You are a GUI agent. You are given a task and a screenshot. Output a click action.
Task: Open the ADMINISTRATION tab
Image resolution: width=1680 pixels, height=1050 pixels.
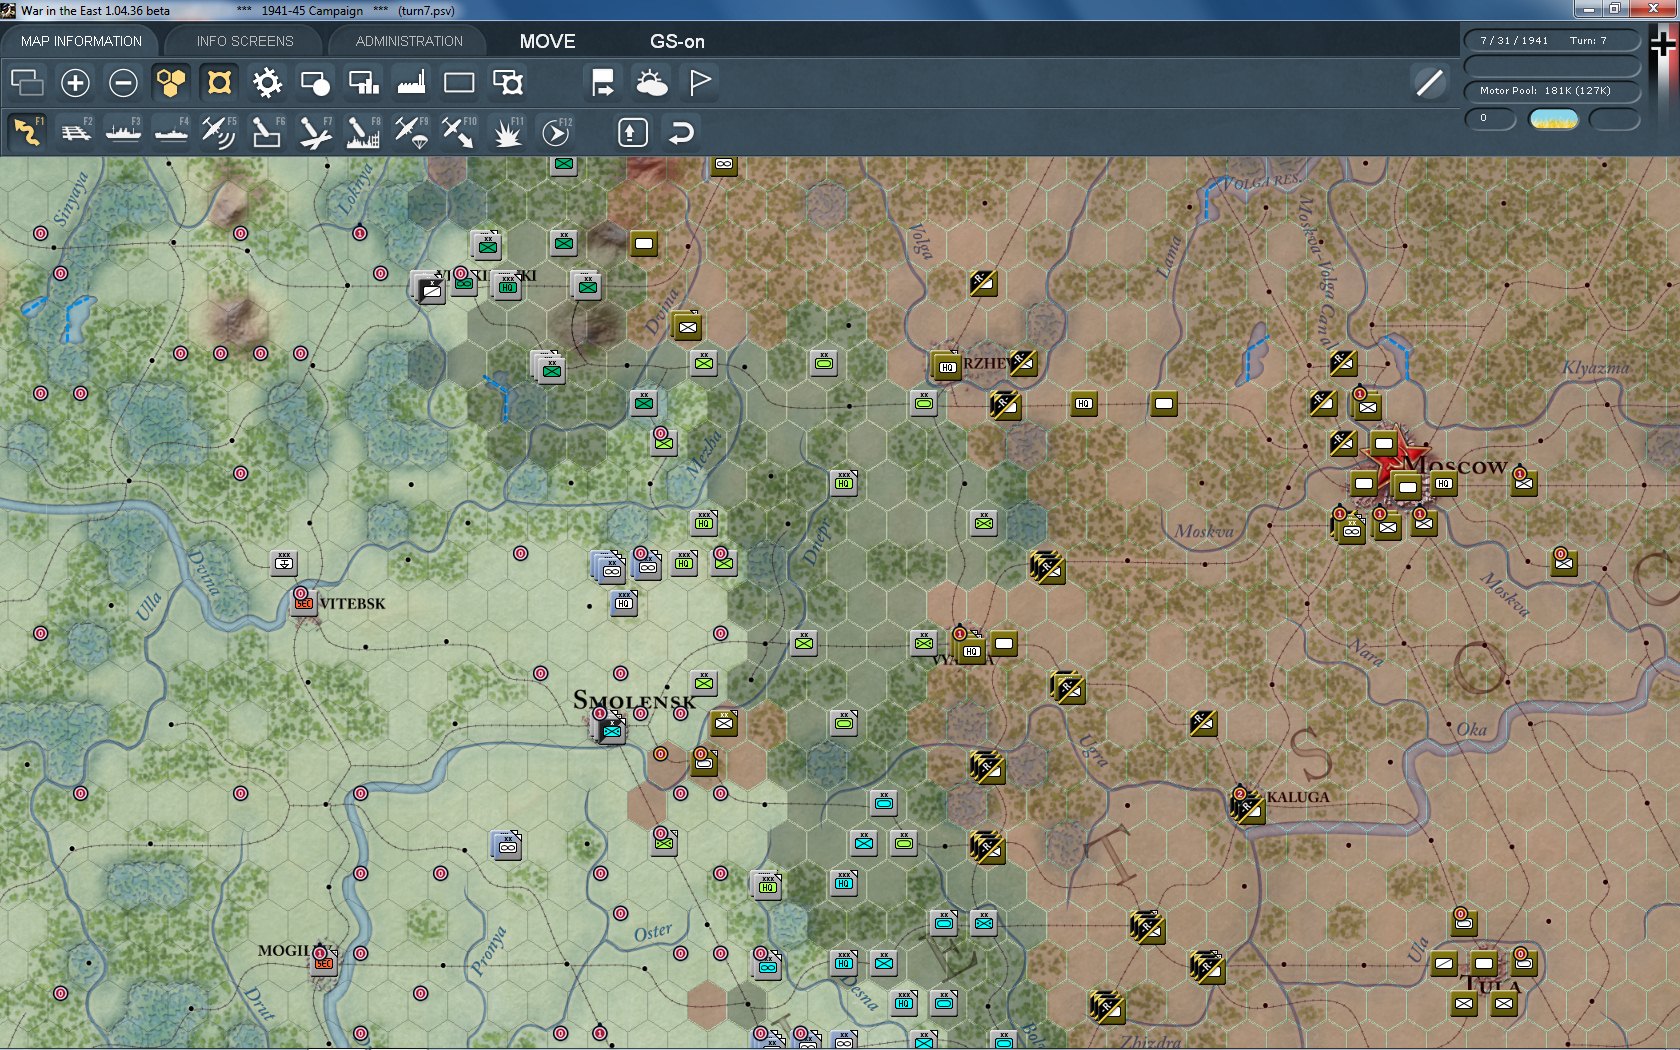coord(409,41)
